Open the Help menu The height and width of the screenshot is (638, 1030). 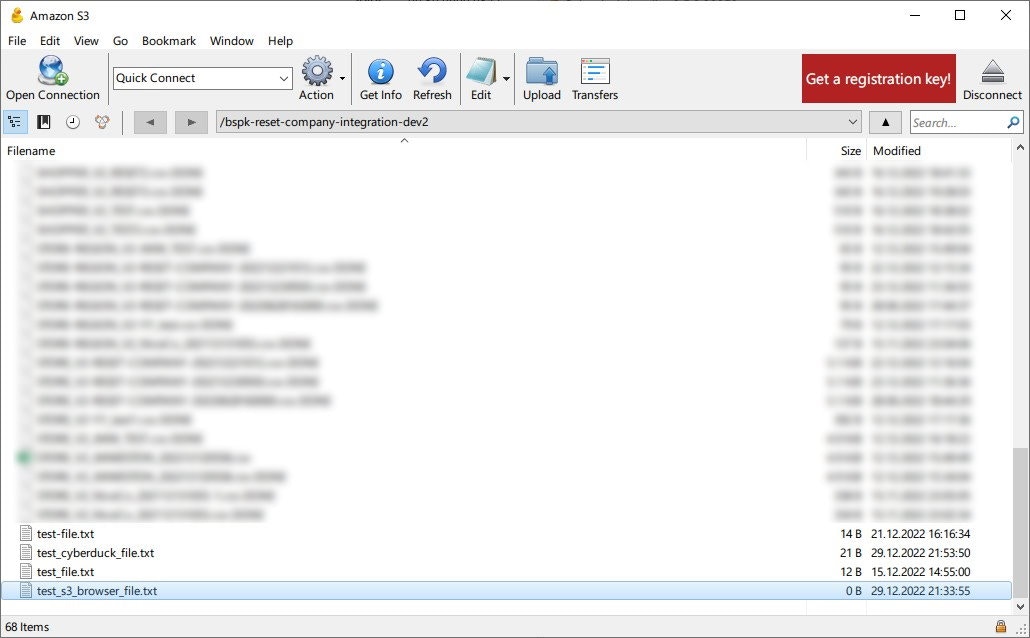(x=280, y=41)
